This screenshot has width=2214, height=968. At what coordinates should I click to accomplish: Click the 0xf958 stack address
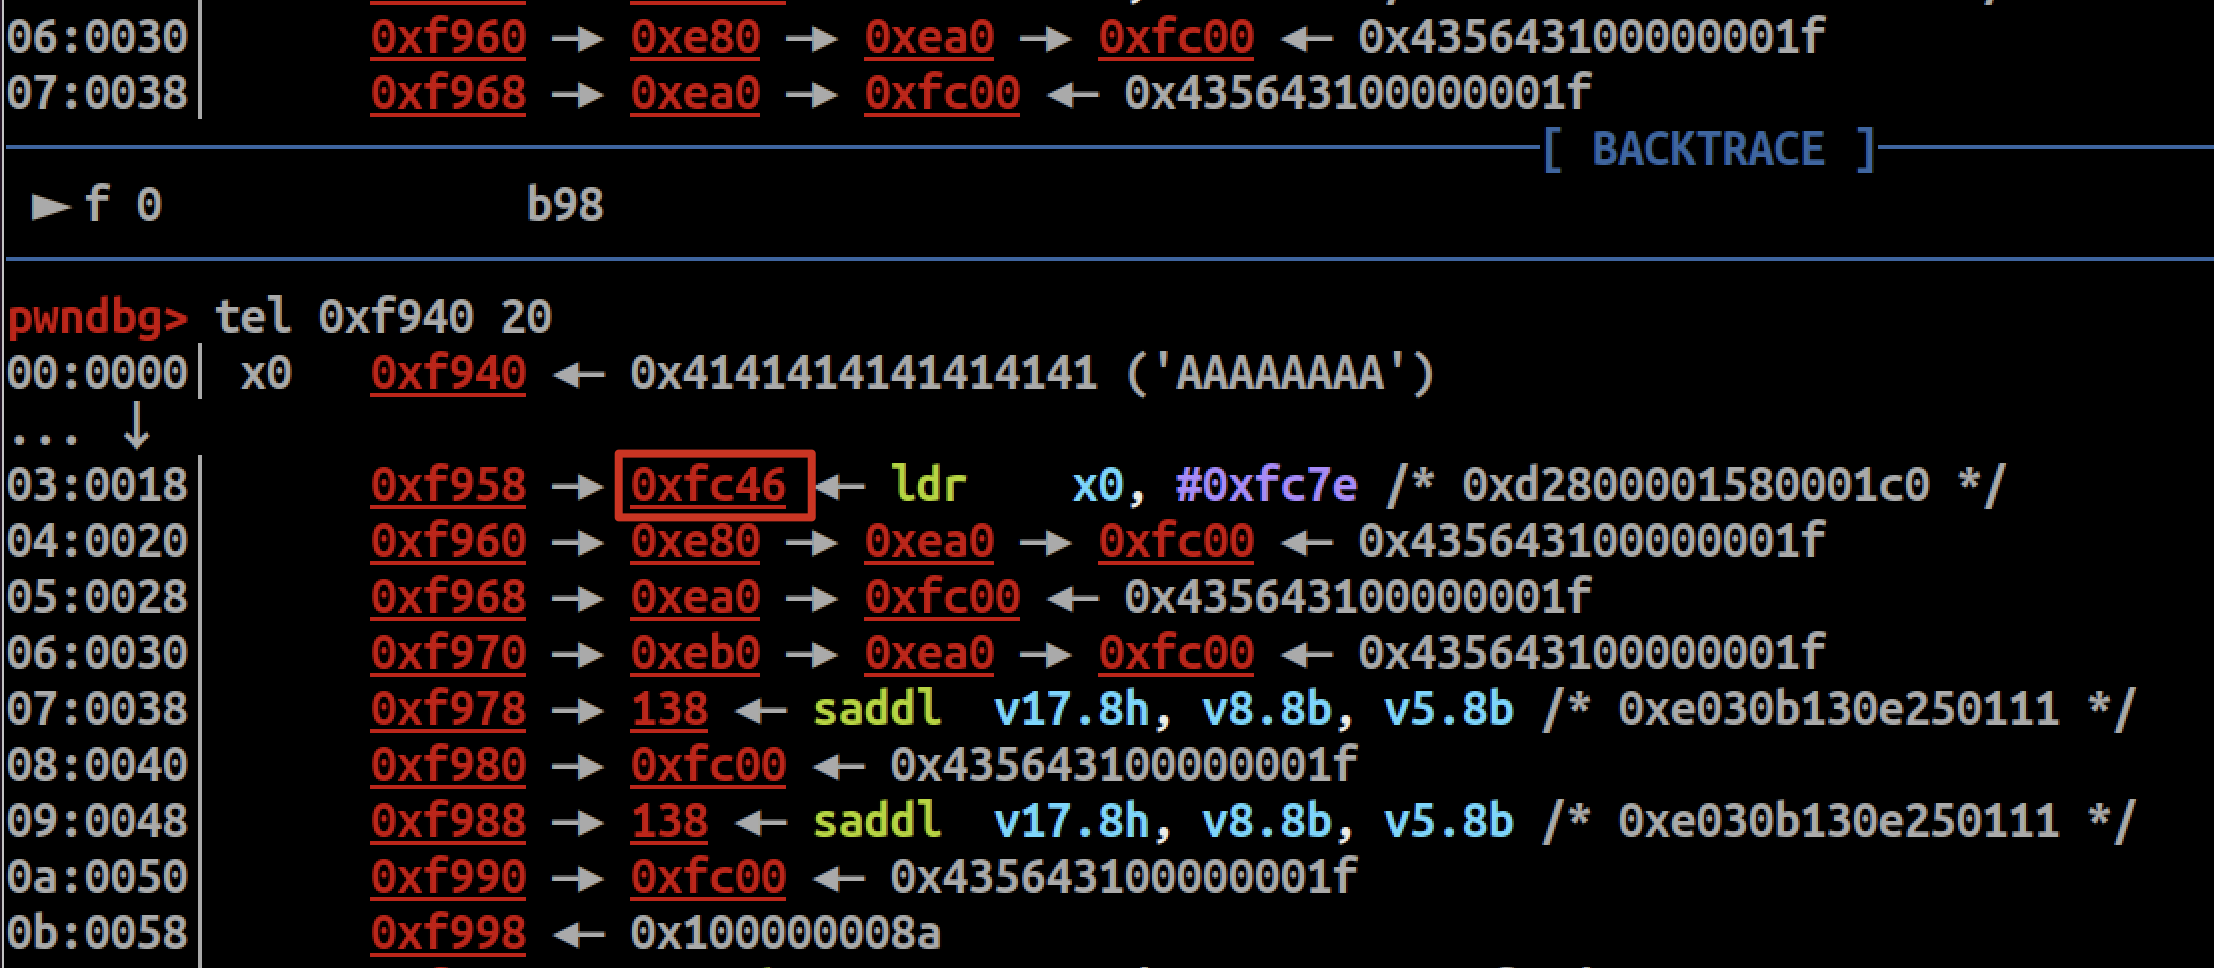[x=448, y=486]
